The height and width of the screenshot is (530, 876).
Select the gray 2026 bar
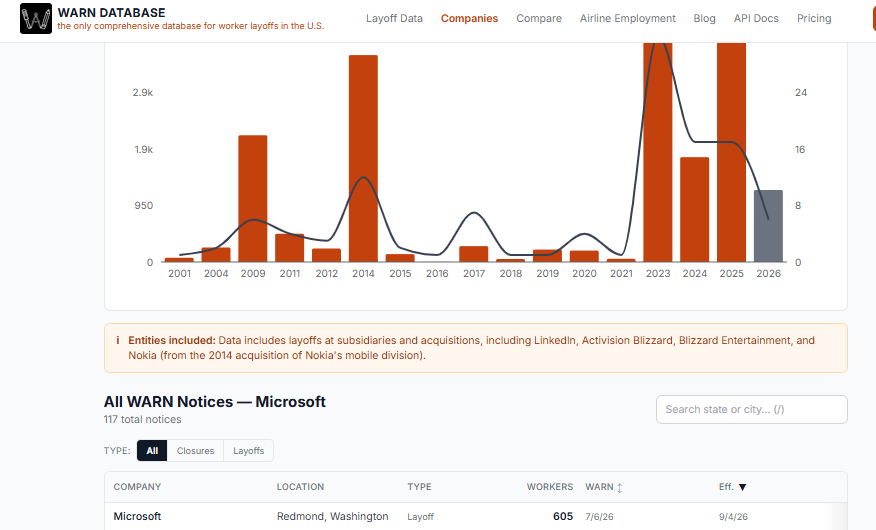click(768, 226)
